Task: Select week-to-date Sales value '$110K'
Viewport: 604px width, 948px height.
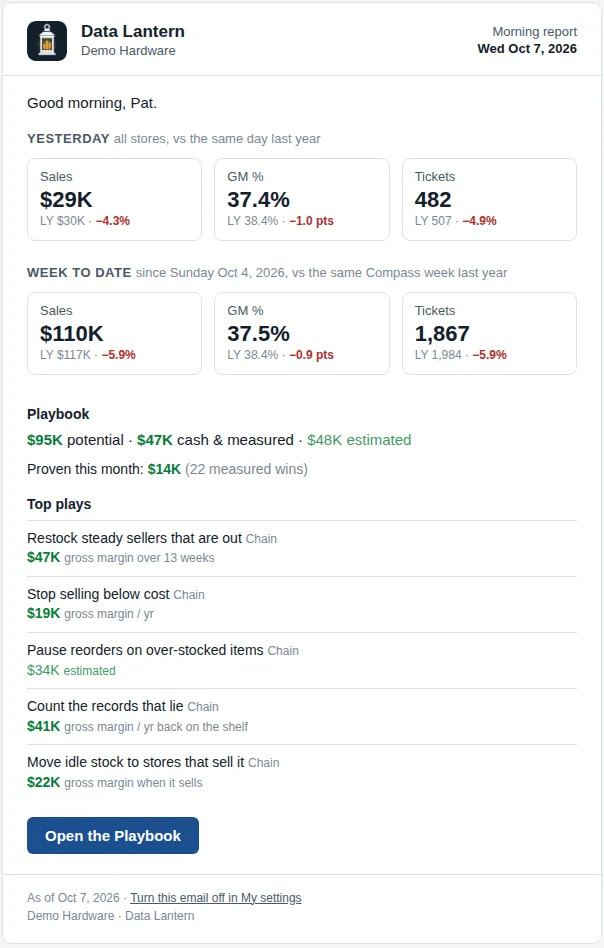Action: [x=71, y=334]
